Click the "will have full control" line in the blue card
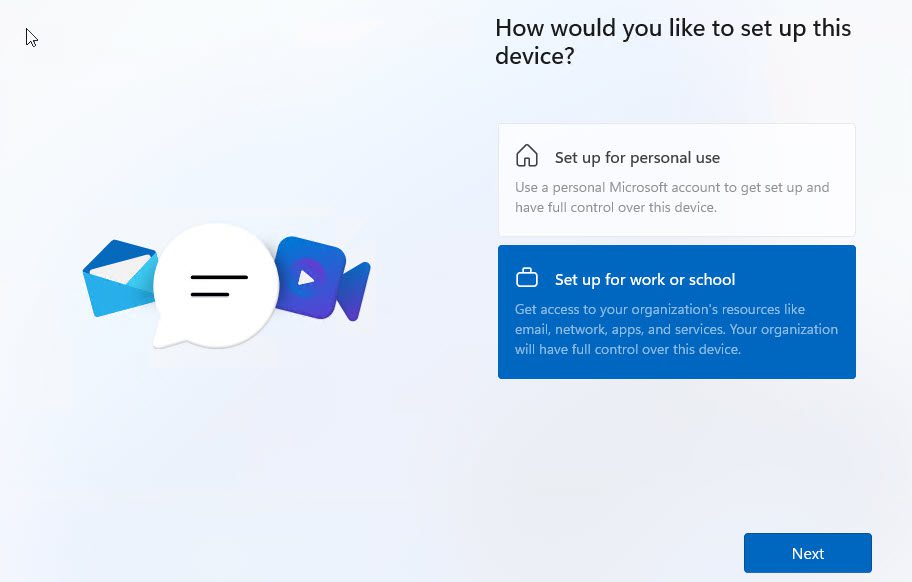 627,350
